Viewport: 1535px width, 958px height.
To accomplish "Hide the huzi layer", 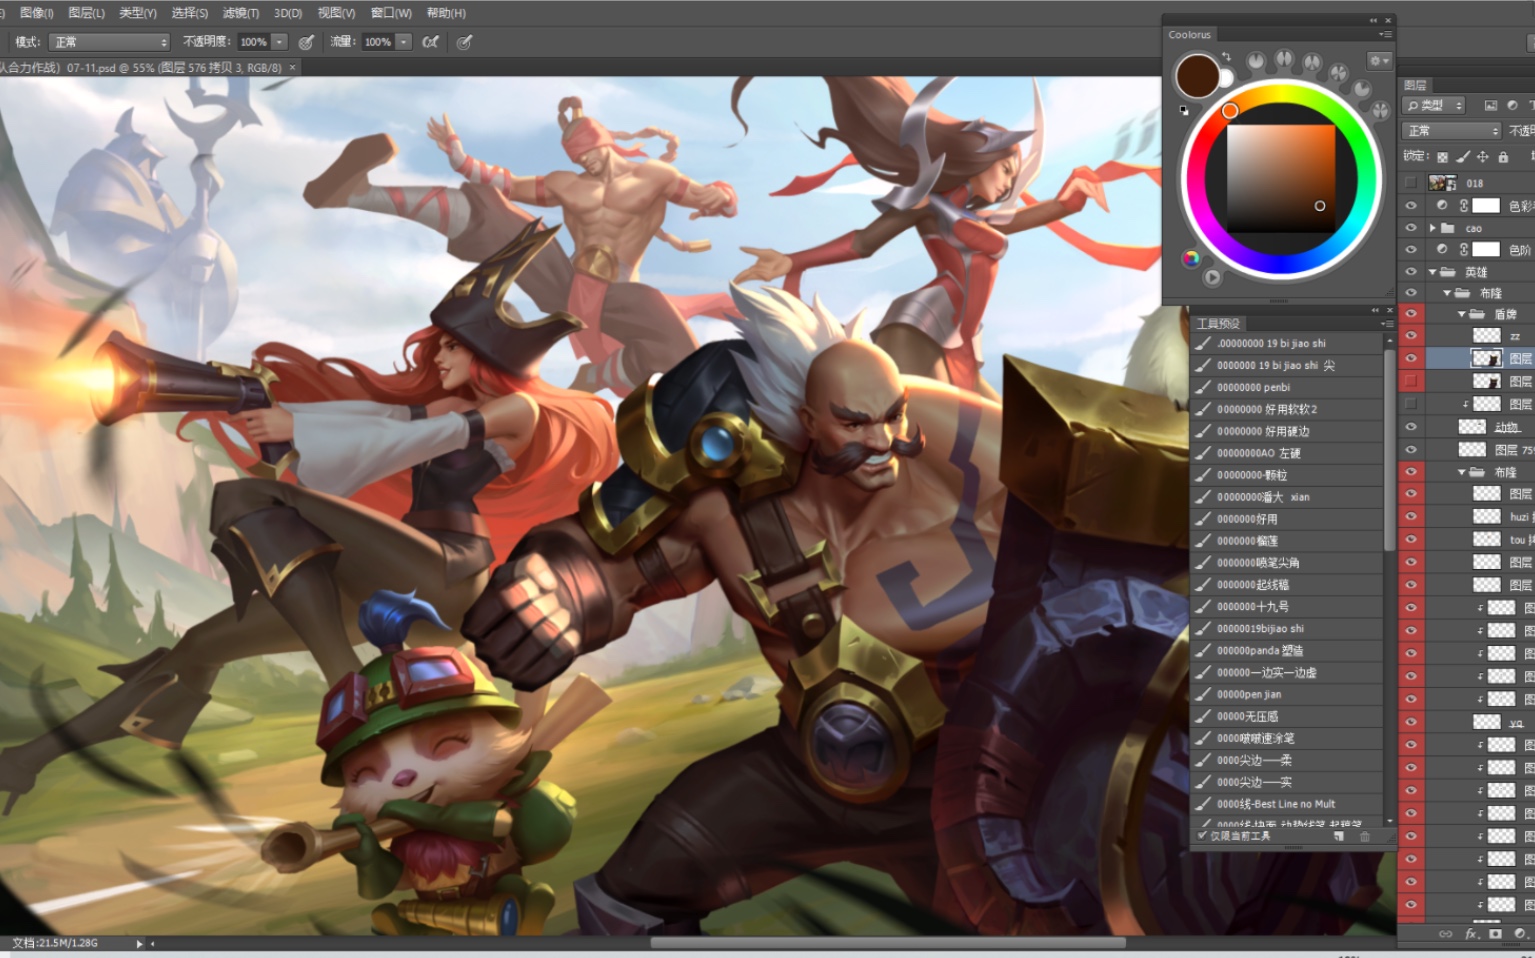I will (1410, 517).
